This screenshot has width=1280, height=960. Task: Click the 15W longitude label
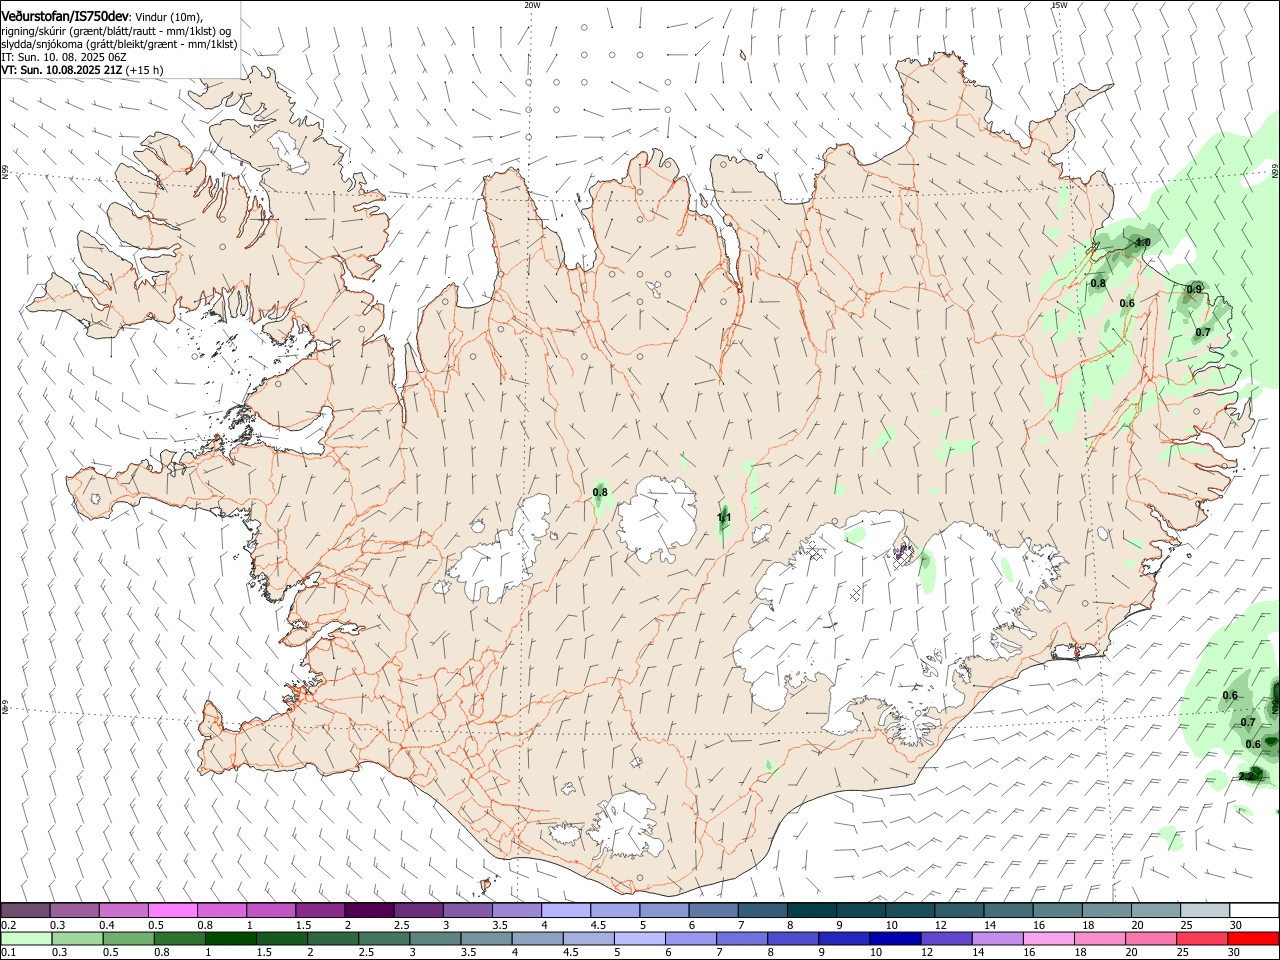tap(1059, 5)
